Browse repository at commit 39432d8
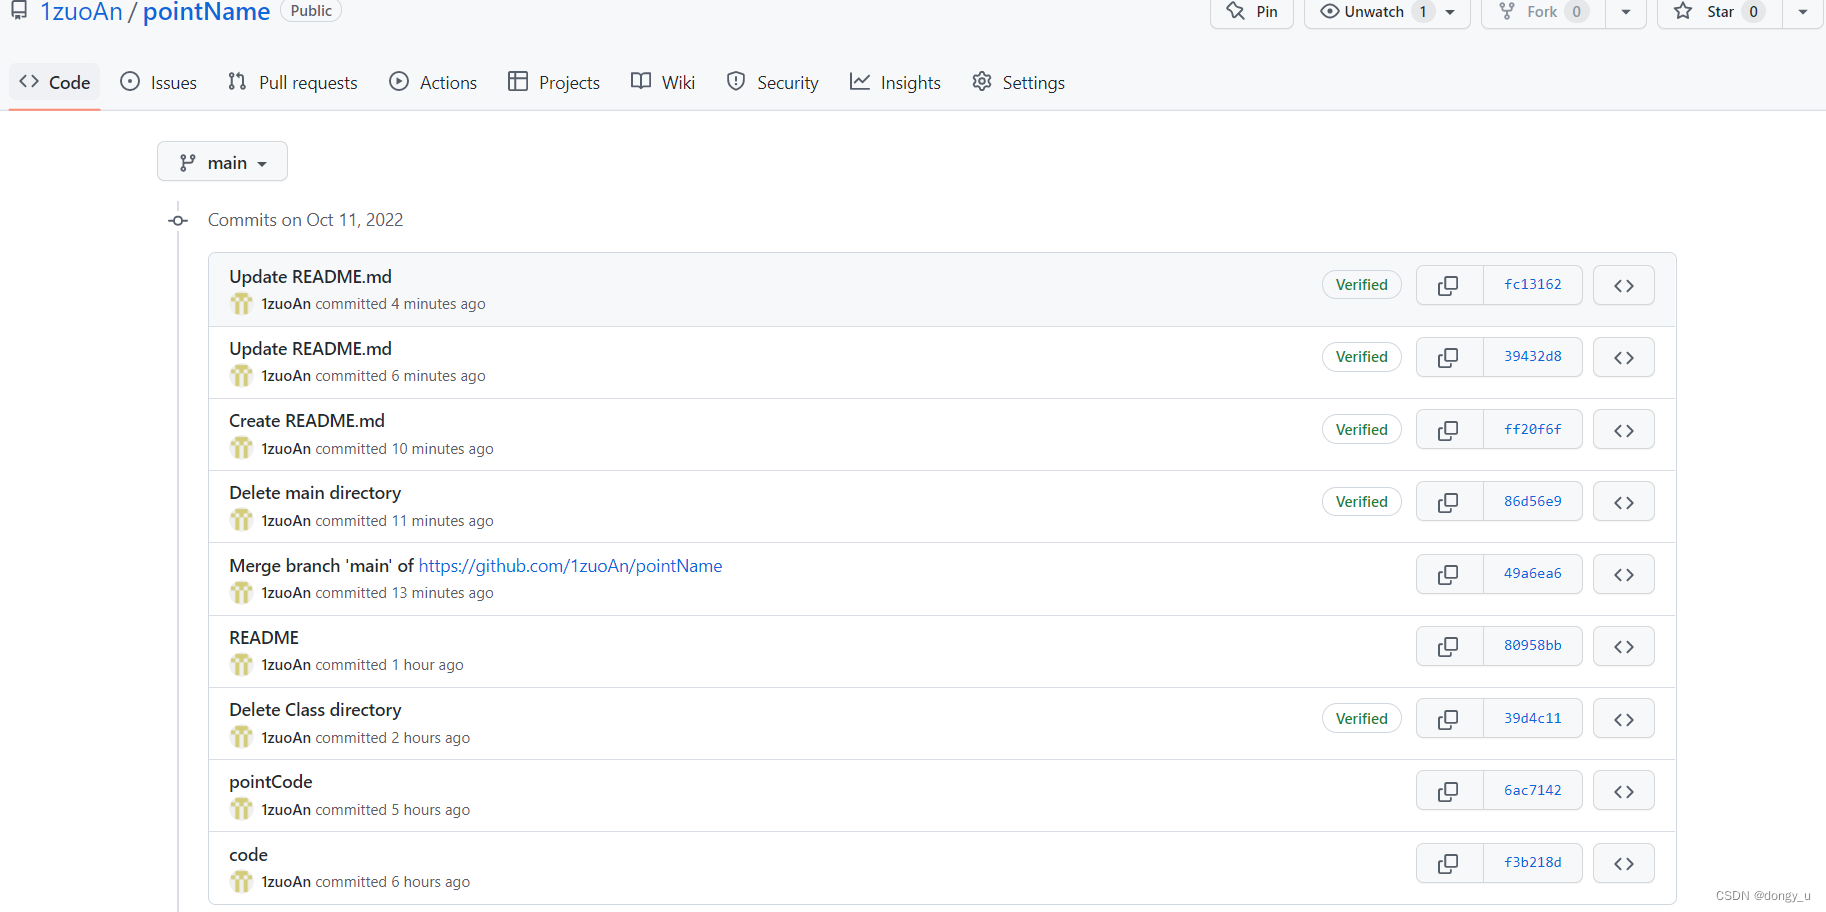 click(x=1623, y=357)
